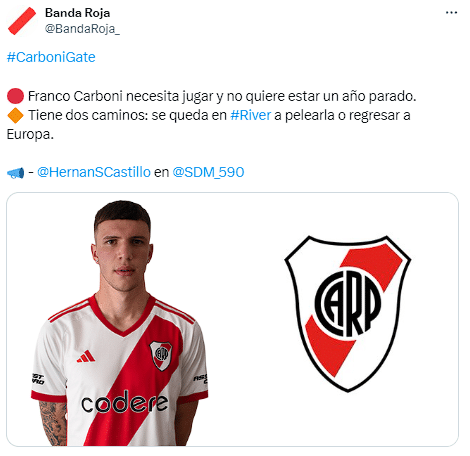Screen dimensions: 470x456
Task: Open the Banda Roja profile name
Action: pyautogui.click(x=77, y=13)
